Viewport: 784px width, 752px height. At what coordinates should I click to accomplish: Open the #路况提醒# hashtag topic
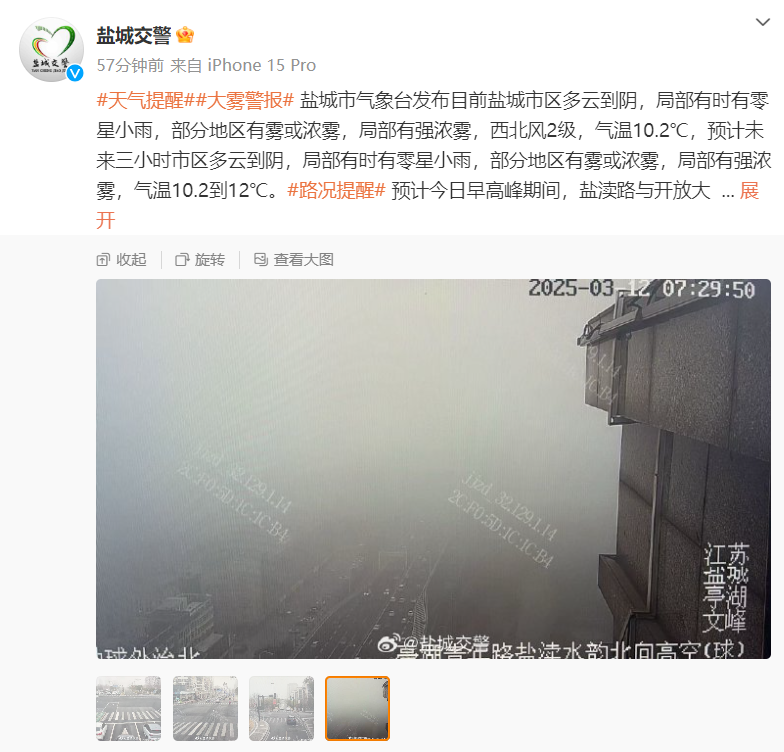click(336, 190)
